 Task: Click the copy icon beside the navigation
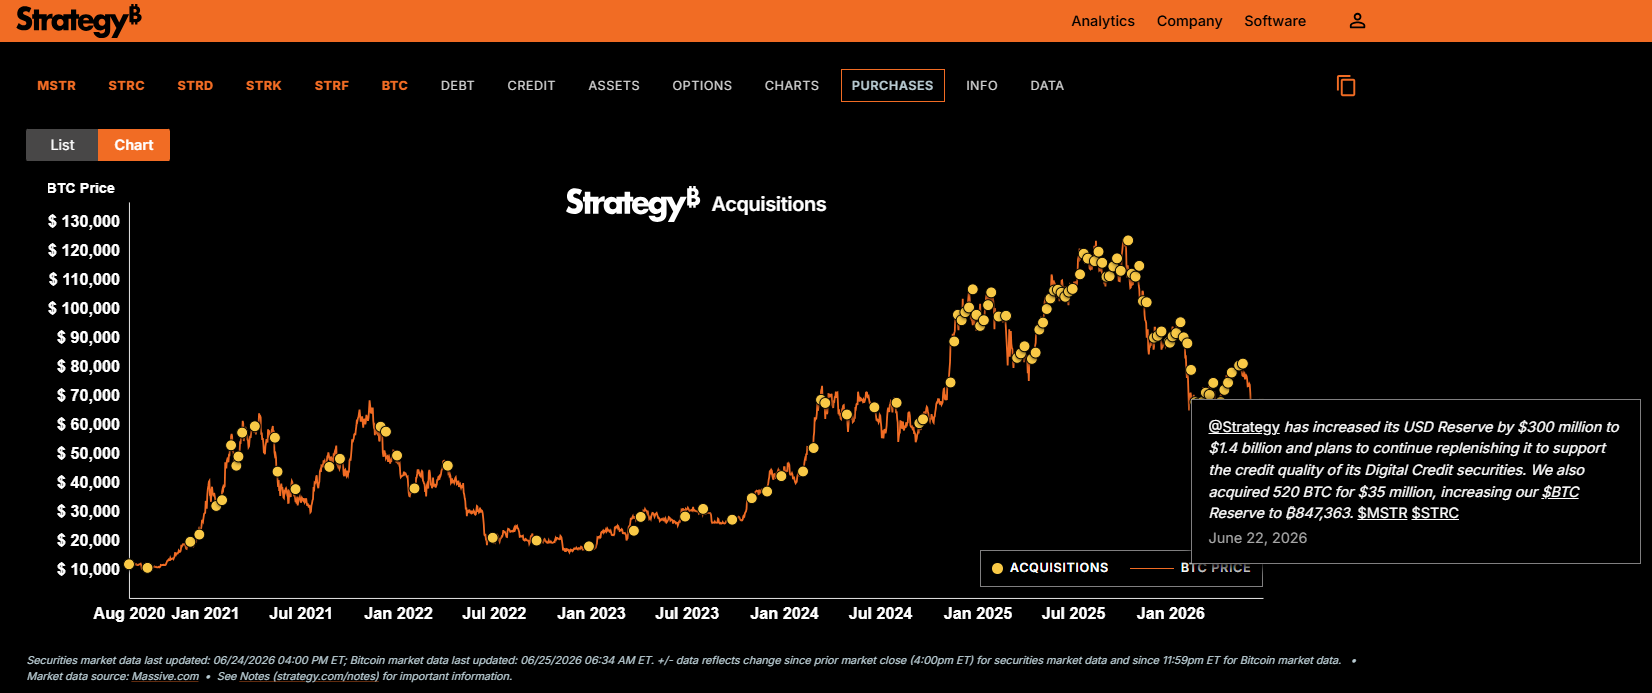click(1346, 86)
